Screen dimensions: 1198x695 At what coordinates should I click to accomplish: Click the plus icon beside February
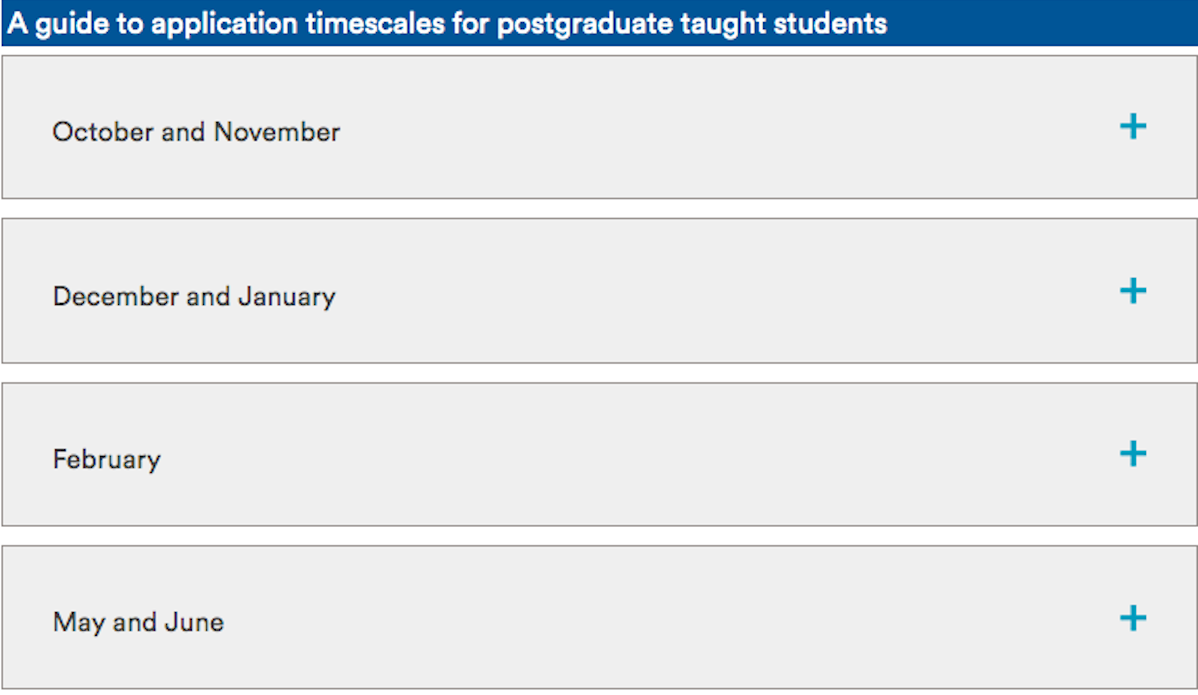1132,454
